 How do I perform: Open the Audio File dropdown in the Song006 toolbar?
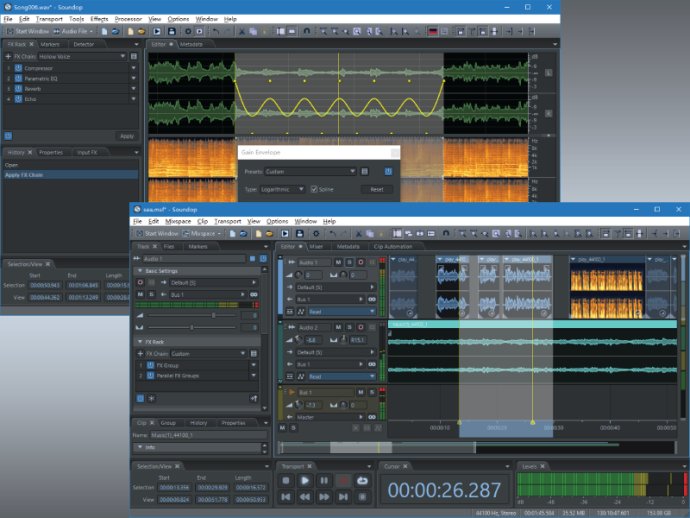coord(73,31)
